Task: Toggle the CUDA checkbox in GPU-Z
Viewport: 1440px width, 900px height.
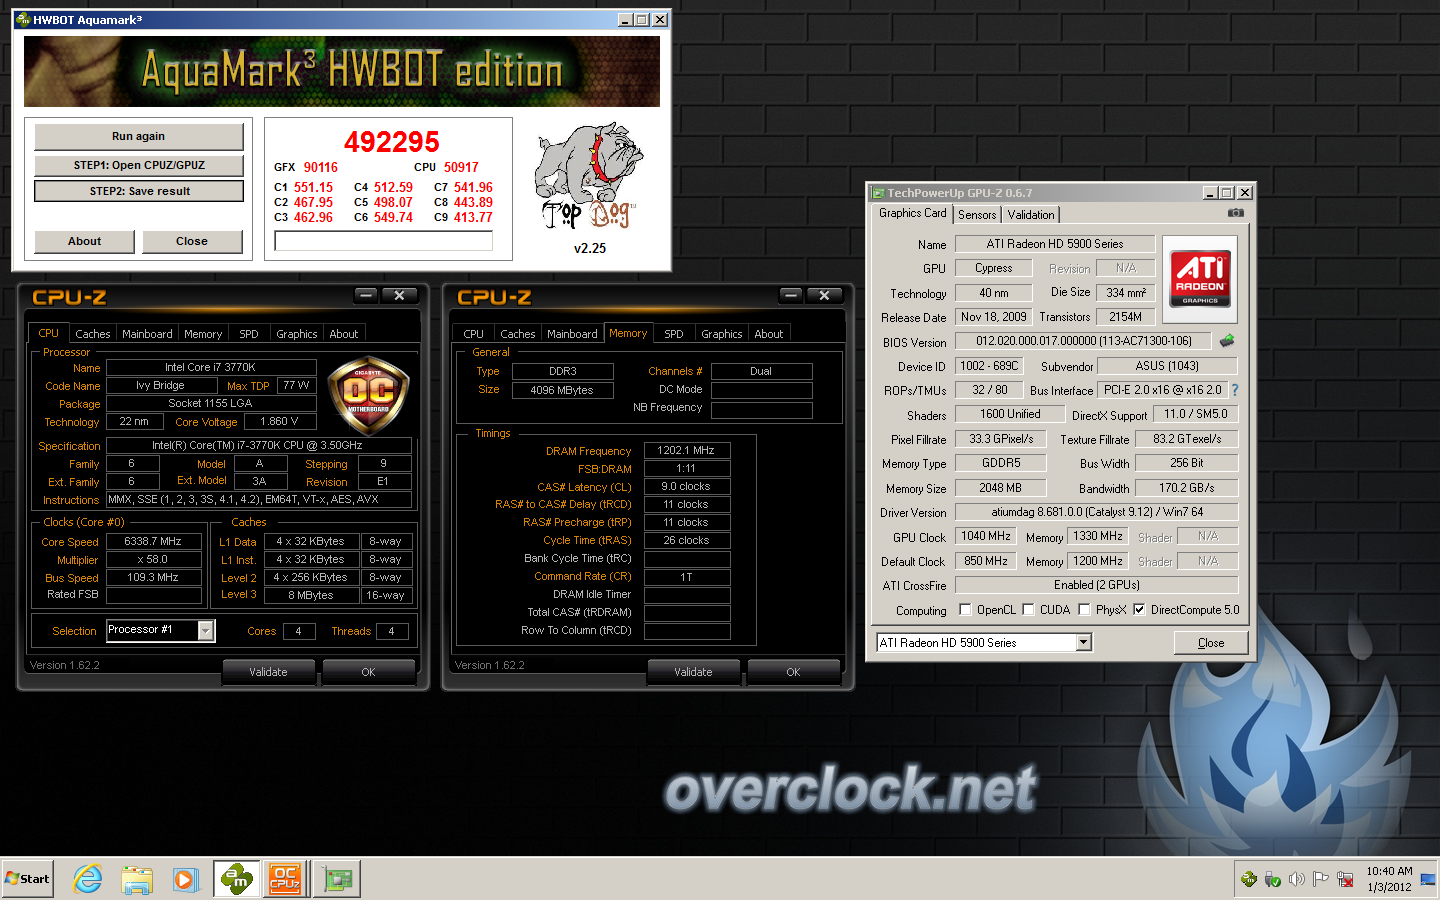Action: 1028,609
